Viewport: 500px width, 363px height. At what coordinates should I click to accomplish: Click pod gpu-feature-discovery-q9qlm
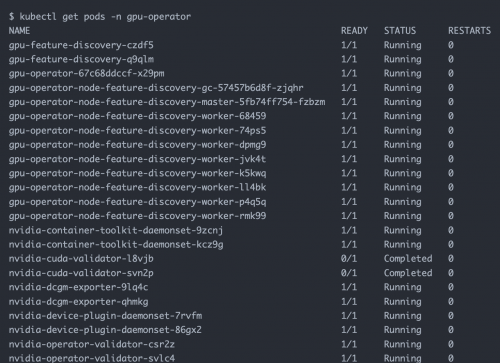81,59
